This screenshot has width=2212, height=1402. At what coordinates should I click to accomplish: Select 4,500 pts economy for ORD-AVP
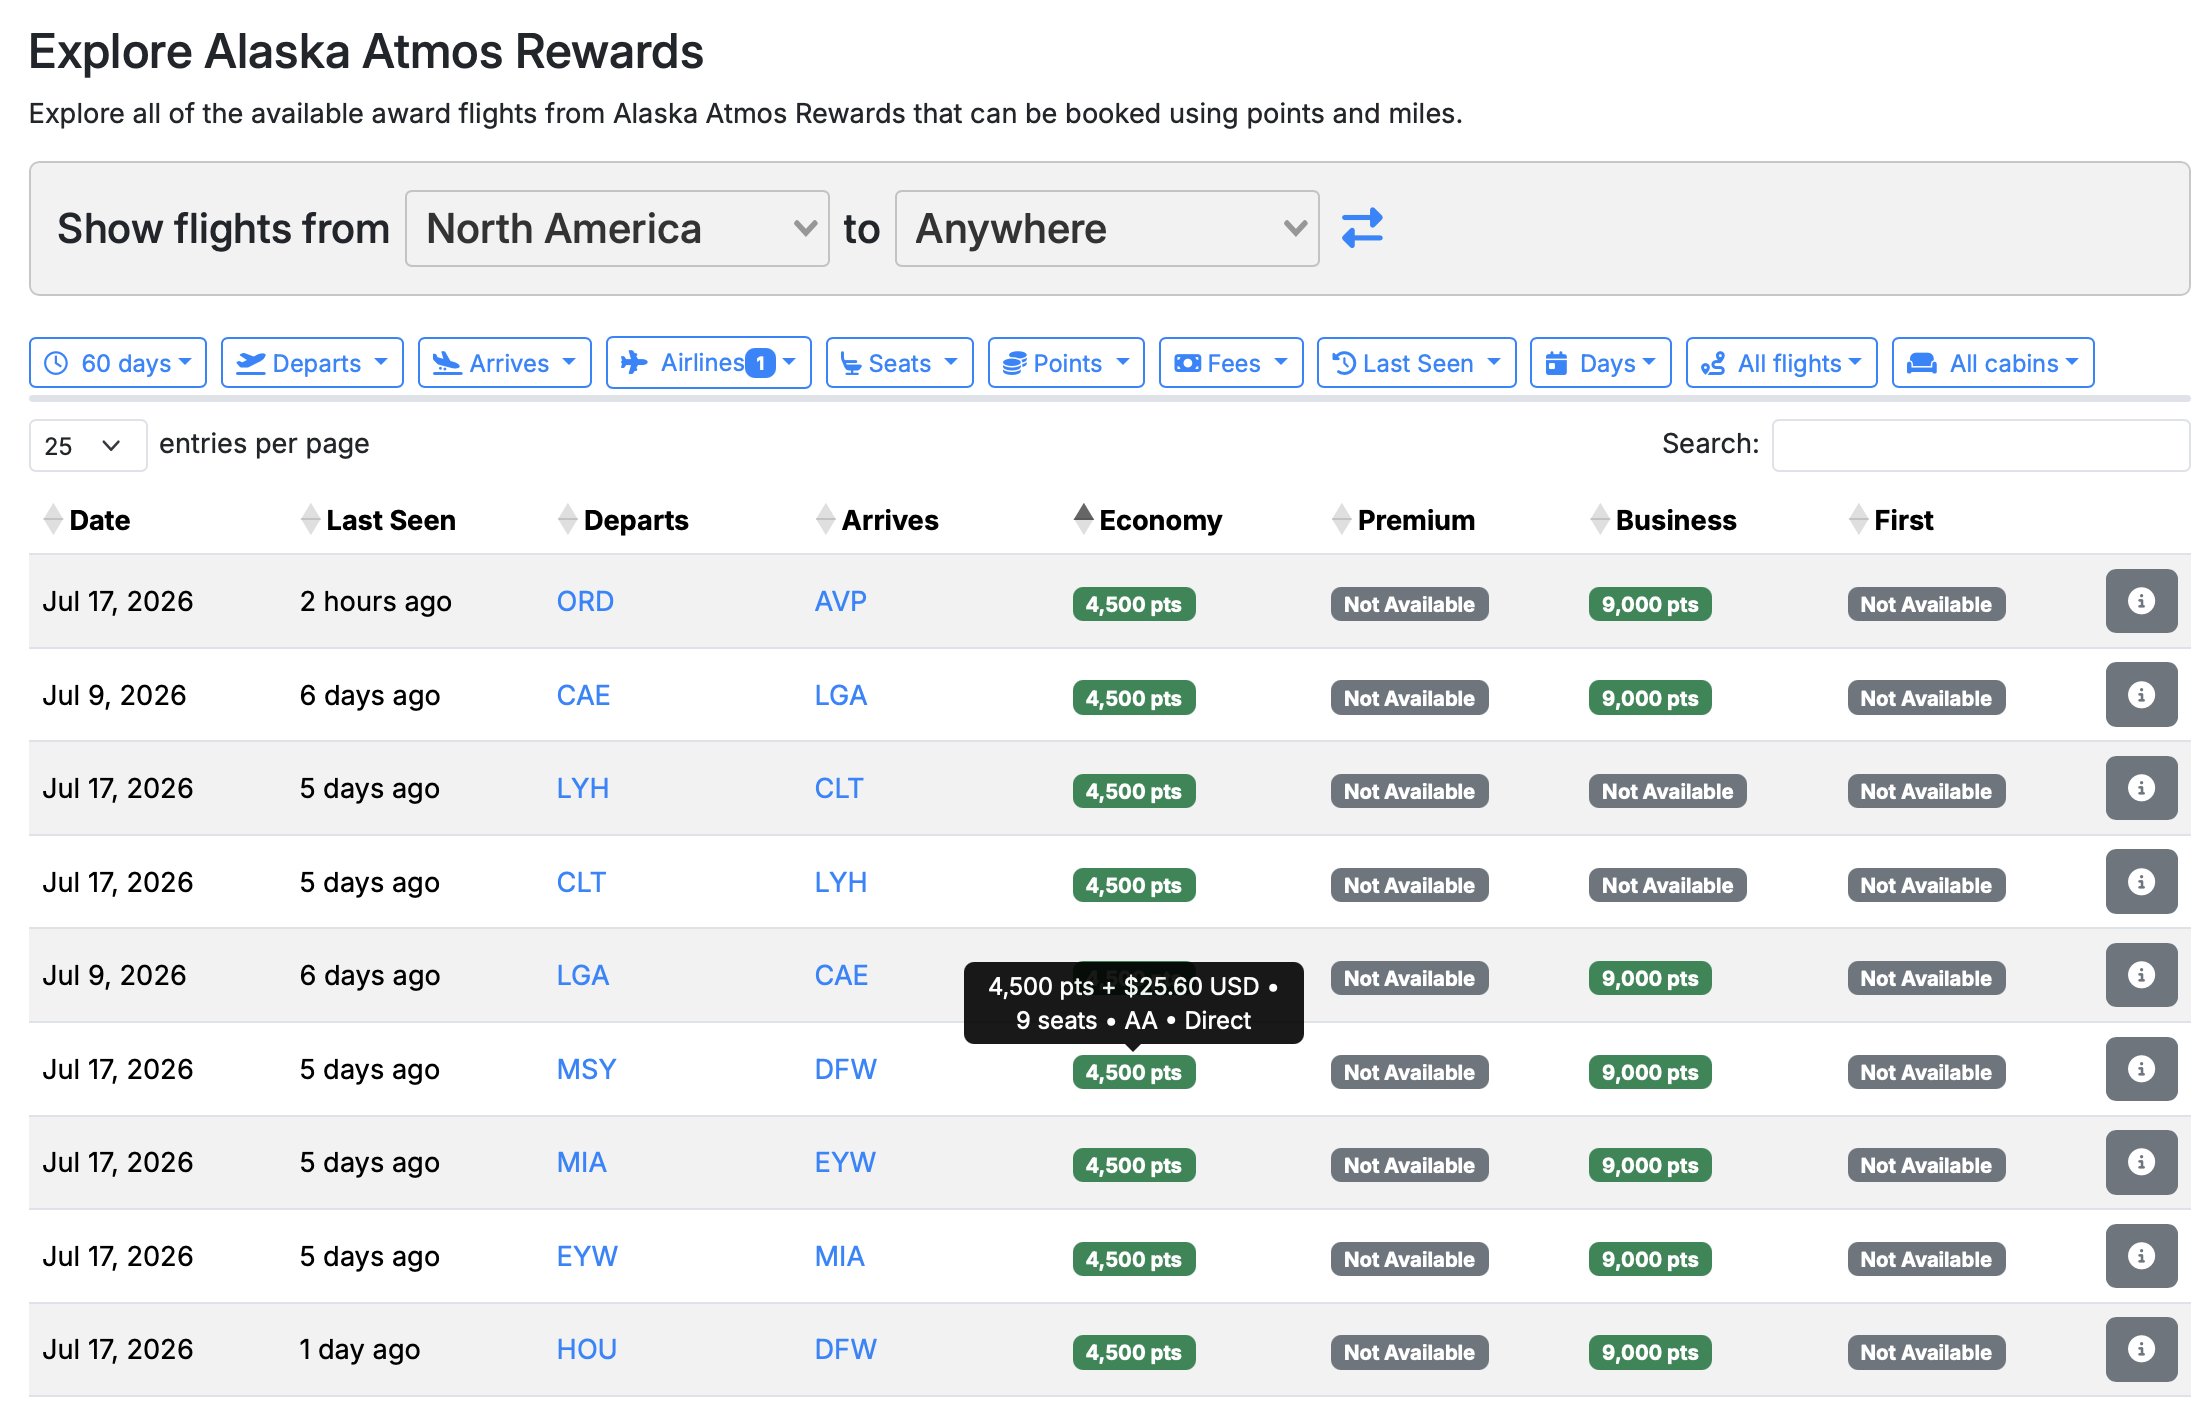[1134, 604]
